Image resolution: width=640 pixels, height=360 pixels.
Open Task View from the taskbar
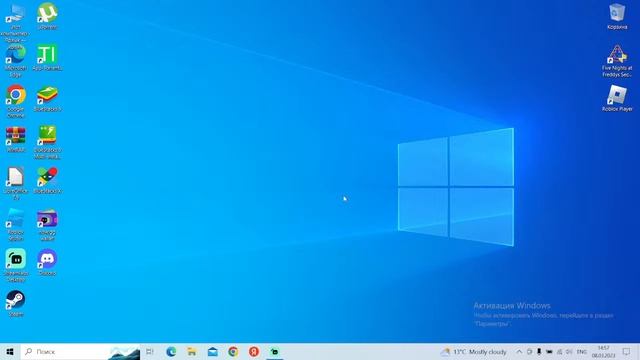(x=150, y=351)
